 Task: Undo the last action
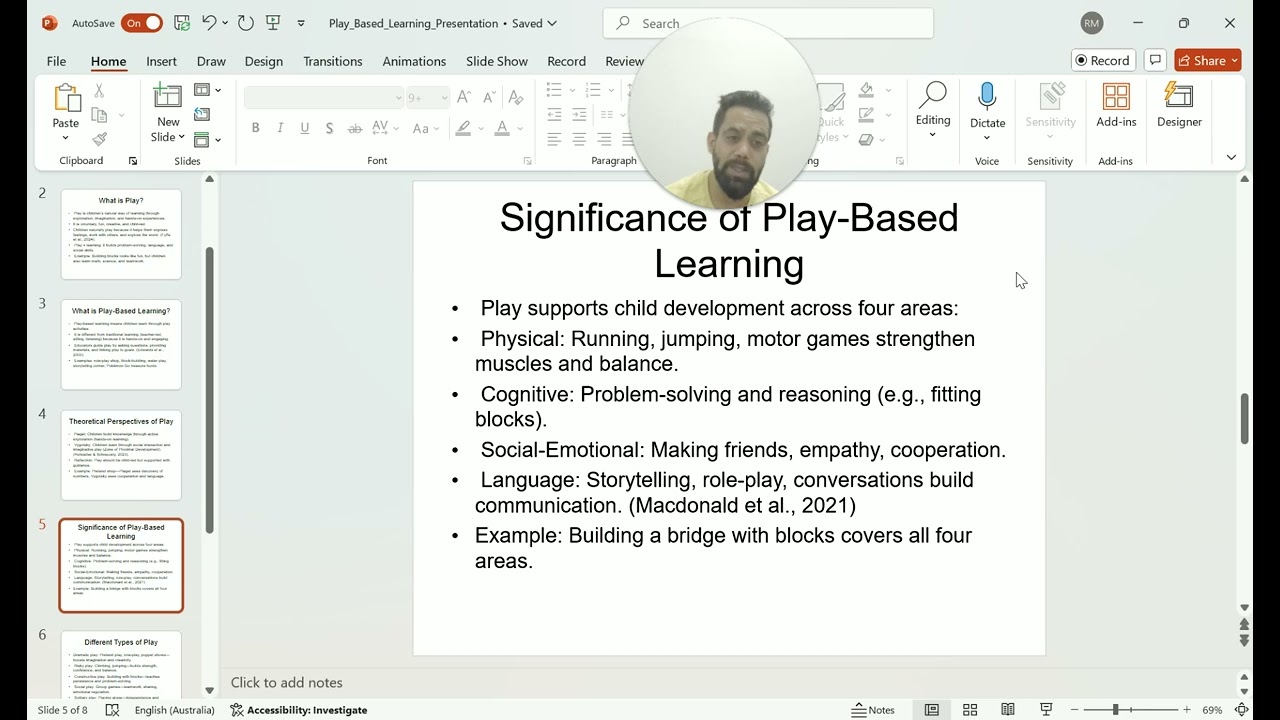pos(209,22)
